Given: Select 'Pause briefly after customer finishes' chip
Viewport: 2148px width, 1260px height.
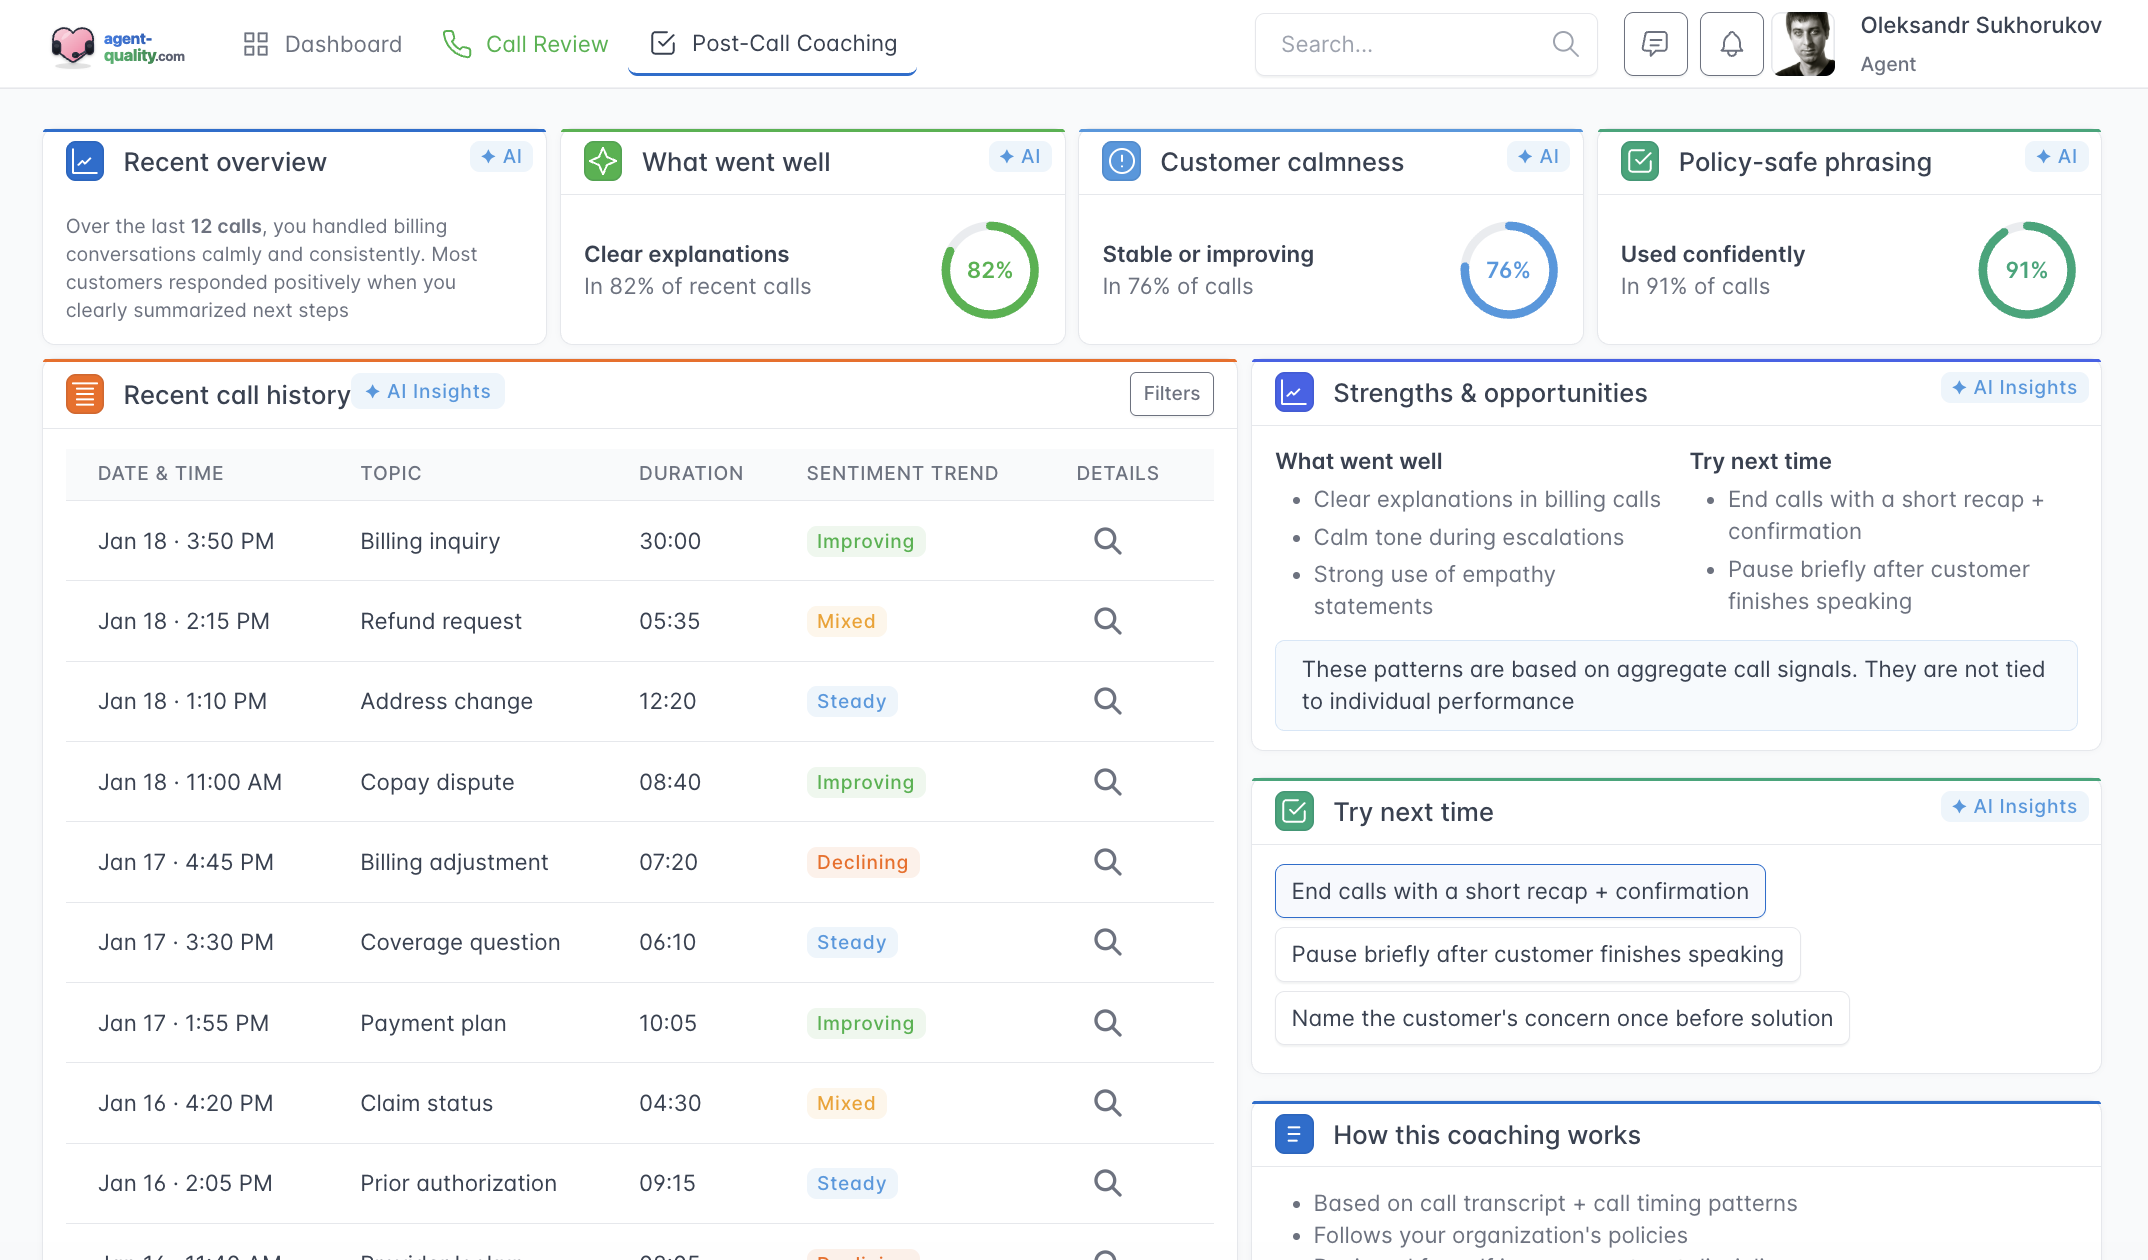Looking at the screenshot, I should (1536, 954).
